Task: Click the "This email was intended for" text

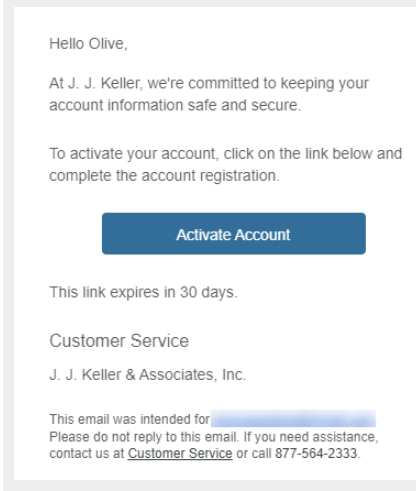Action: [x=130, y=419]
